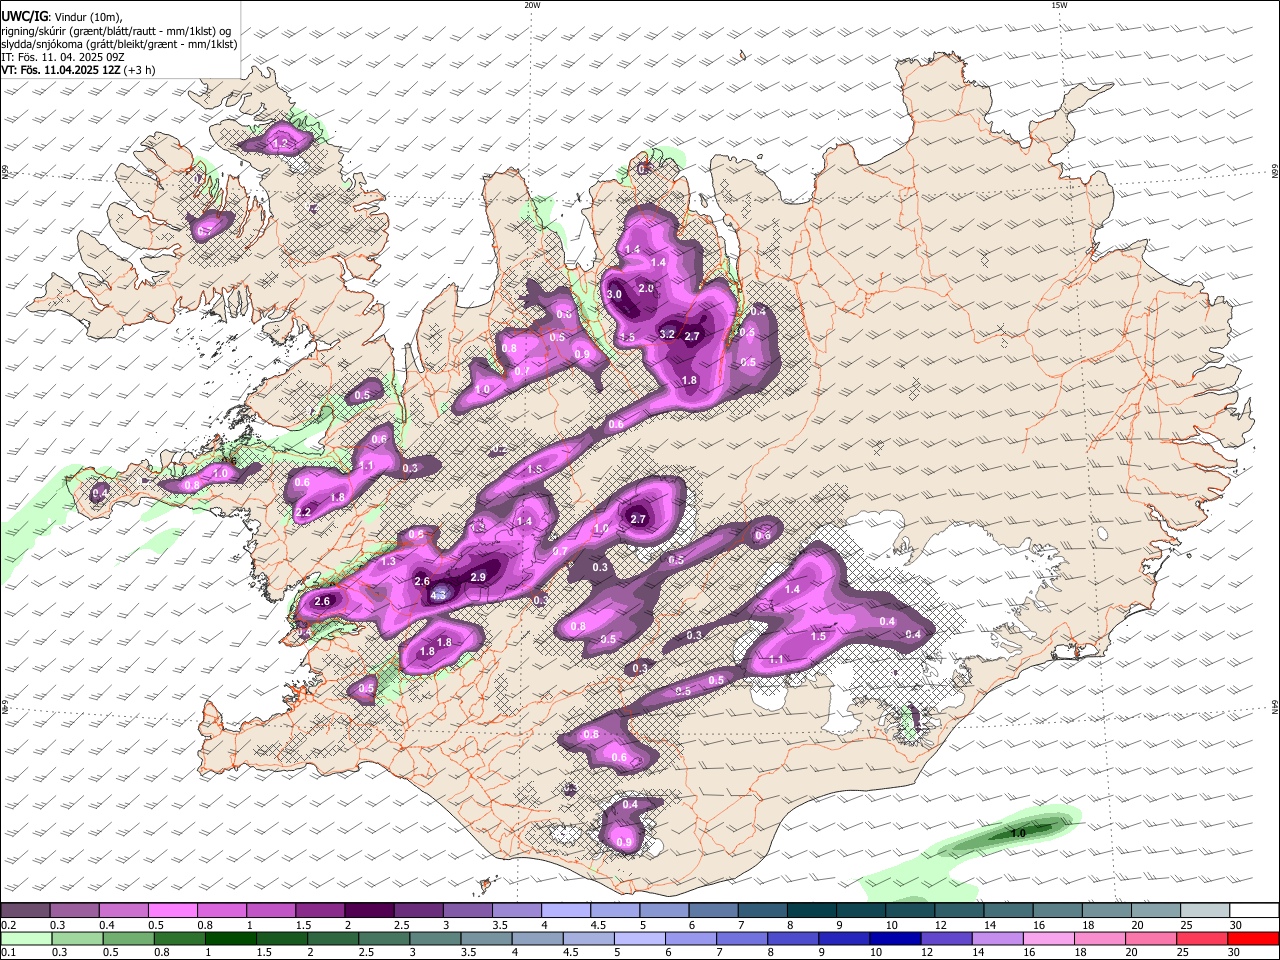This screenshot has width=1280, height=960.
Task: Pick the darkest green rain-scale swatch starting at 1
Action: [x=230, y=939]
